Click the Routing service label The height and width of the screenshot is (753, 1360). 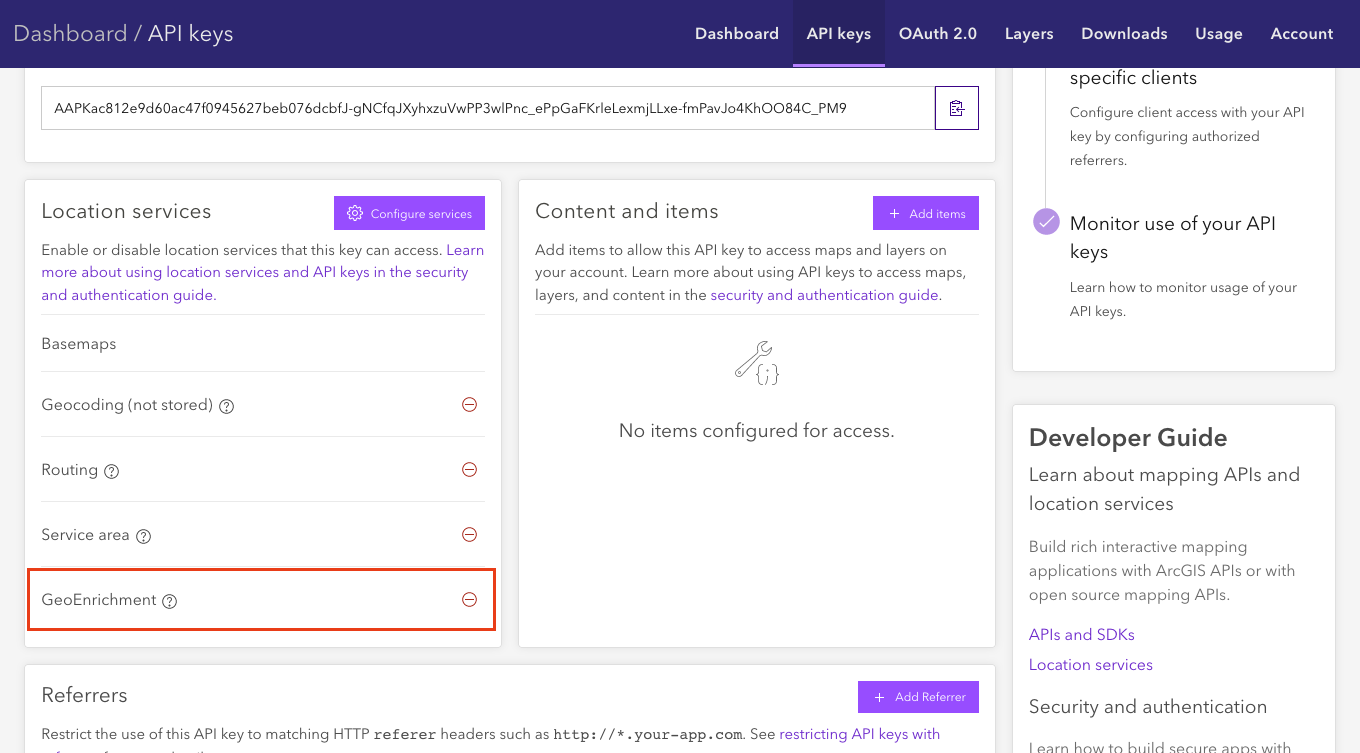click(x=70, y=470)
